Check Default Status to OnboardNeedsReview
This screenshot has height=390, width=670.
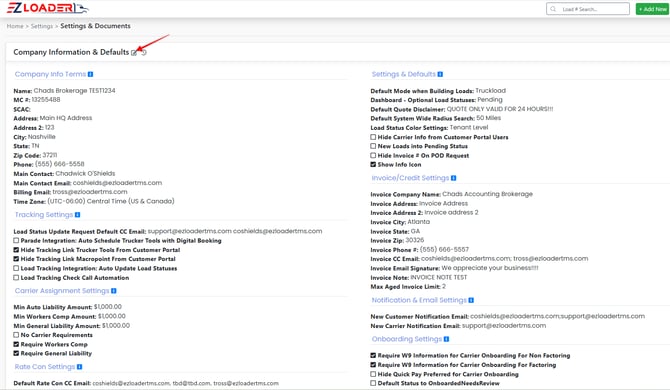tap(373, 383)
